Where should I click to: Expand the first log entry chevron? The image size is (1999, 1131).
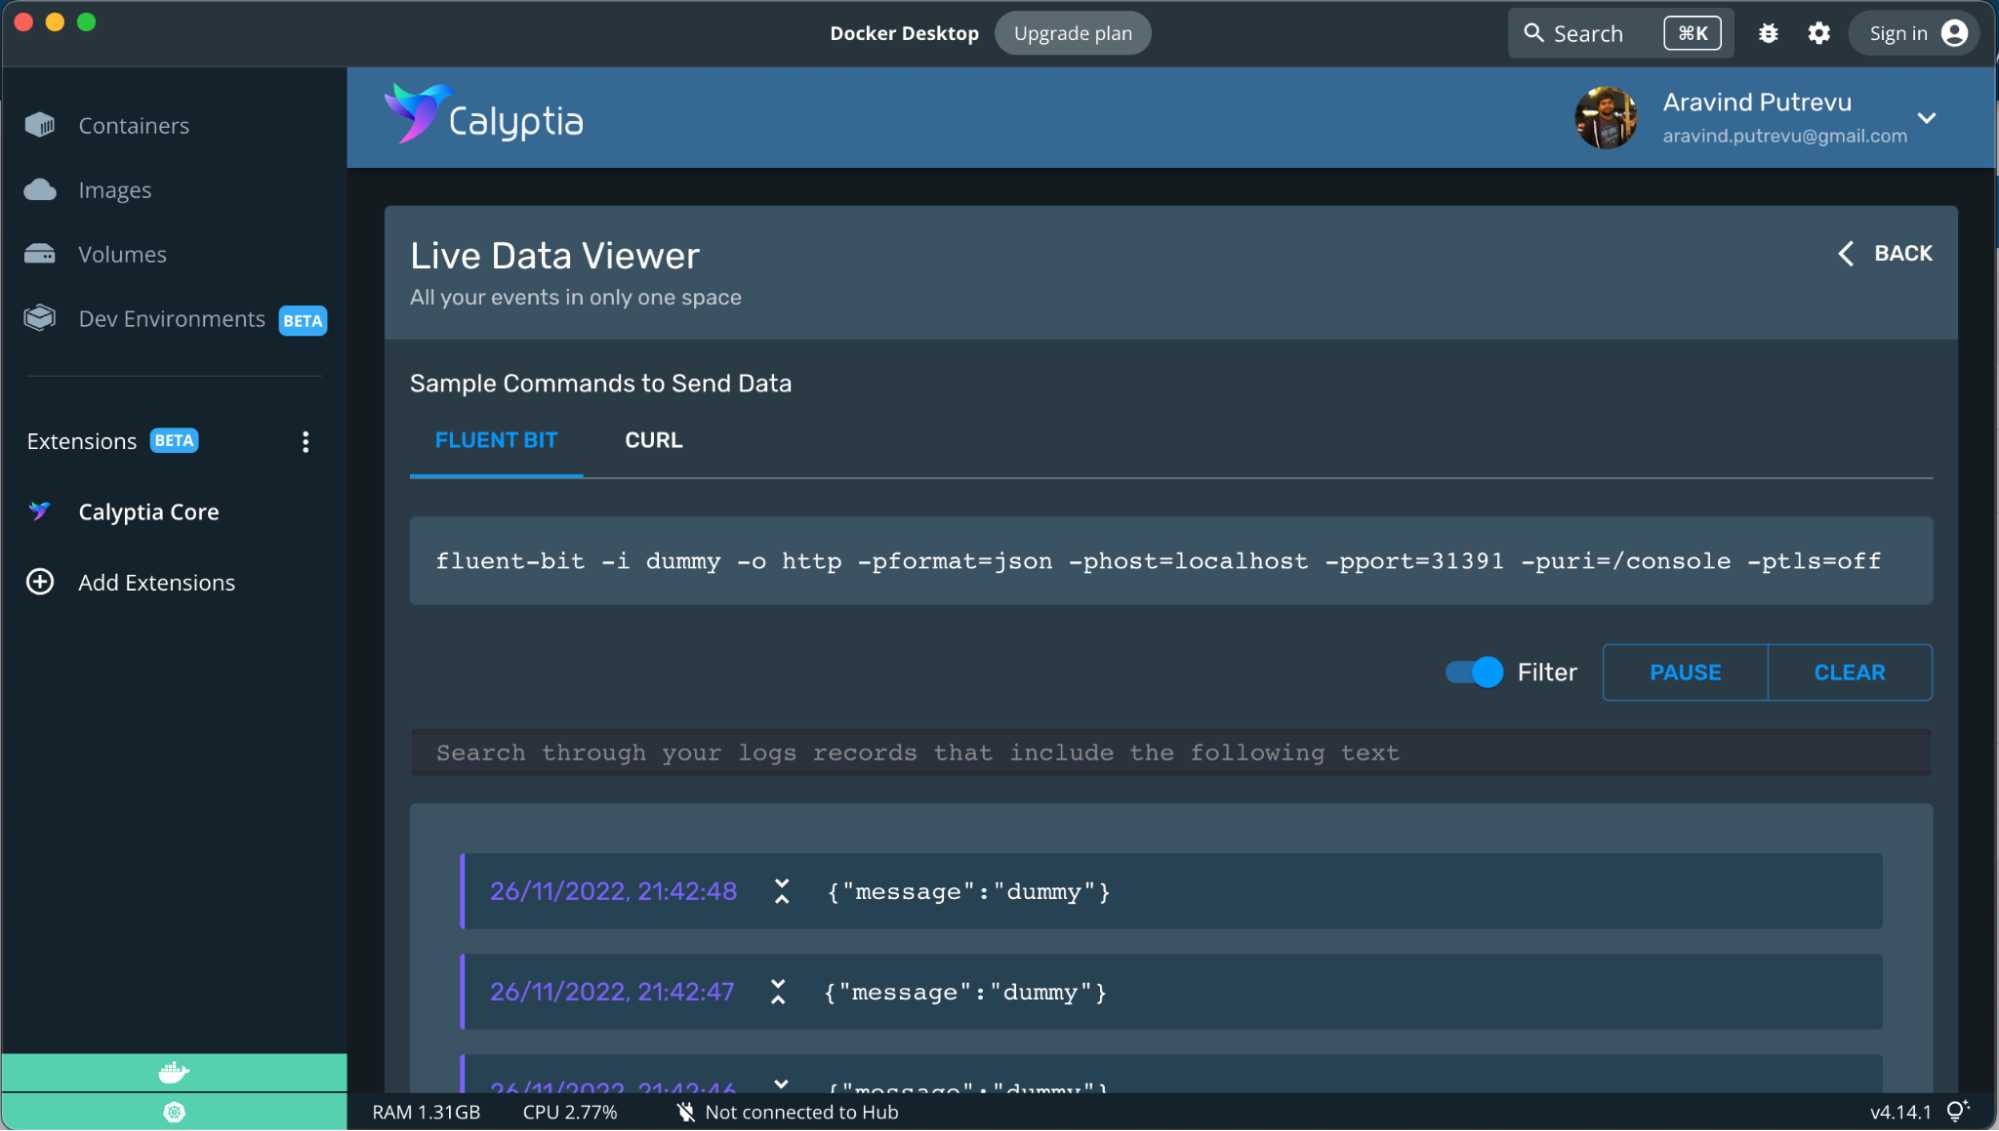point(778,891)
